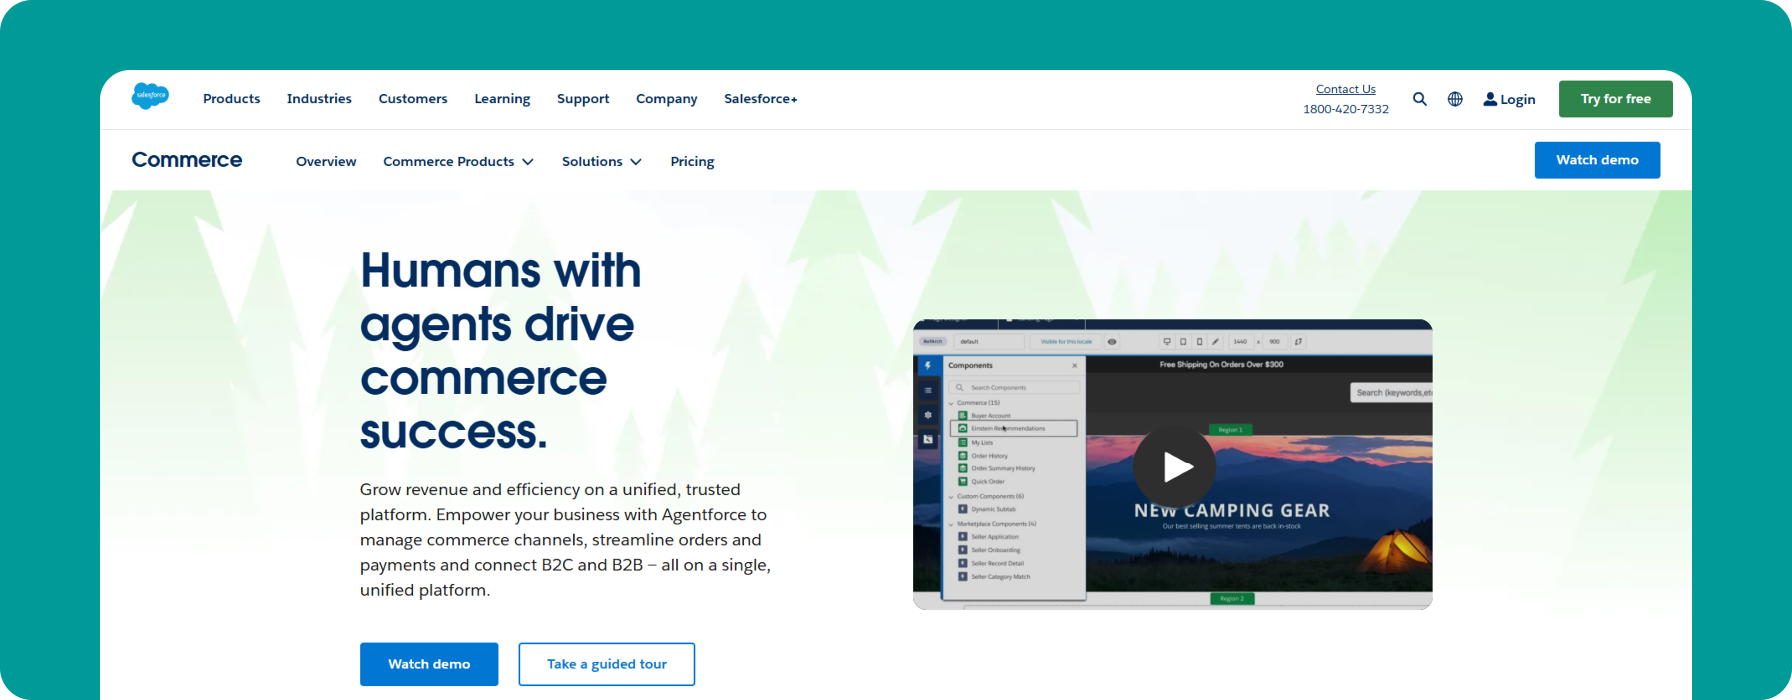Select desktop view icon in video preview toolbar

coord(1167,342)
